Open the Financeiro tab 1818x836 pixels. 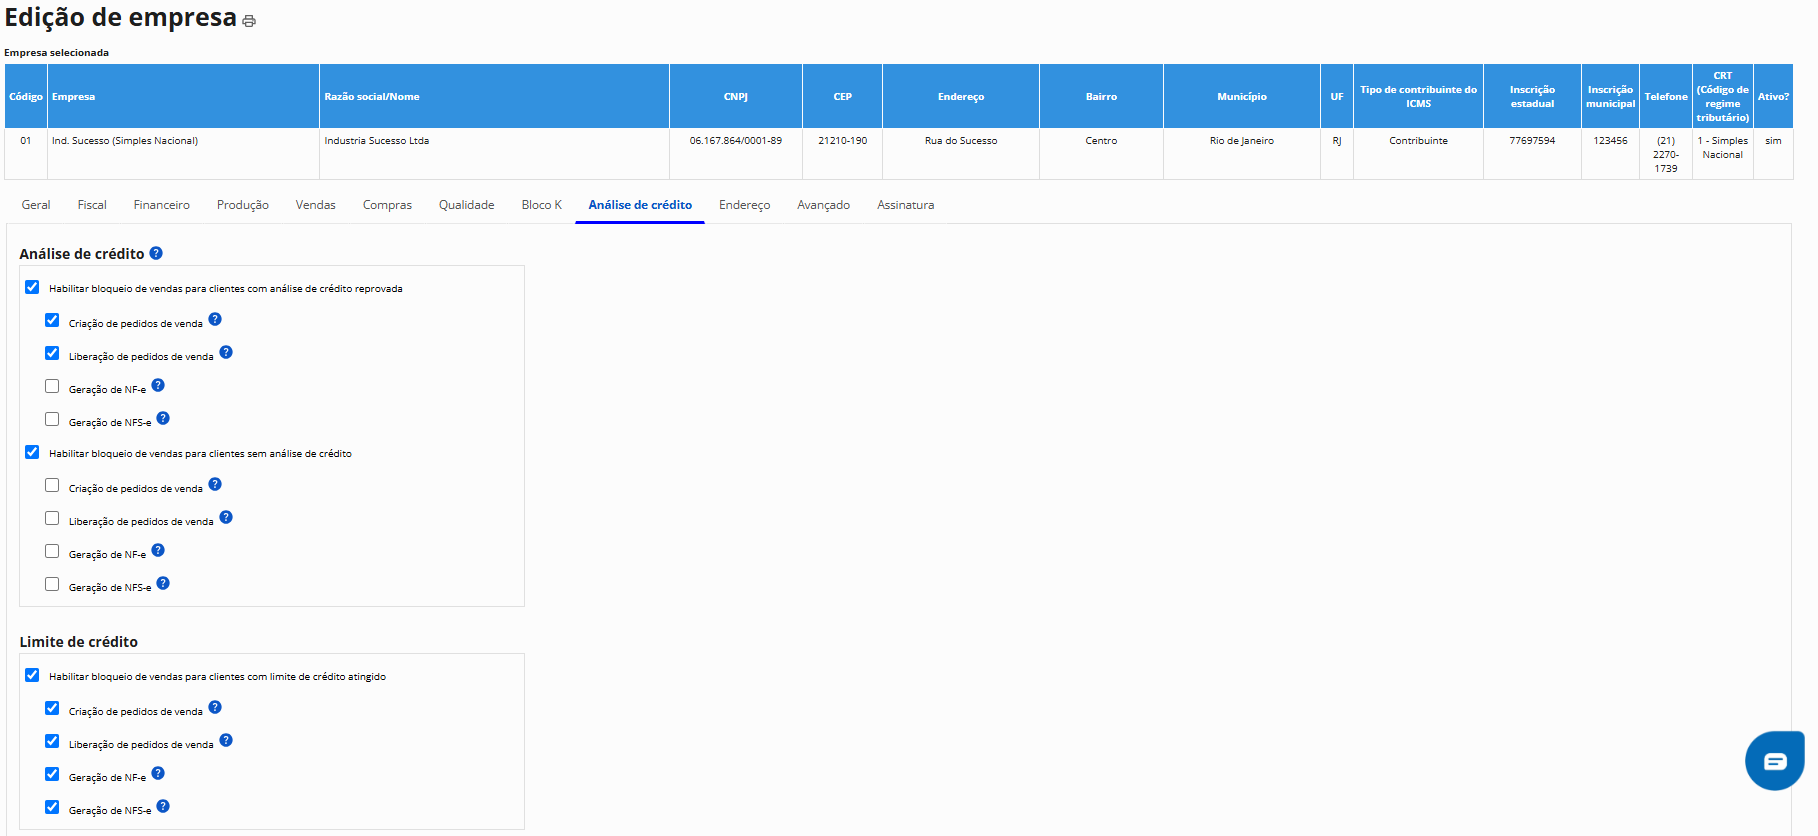[161, 205]
